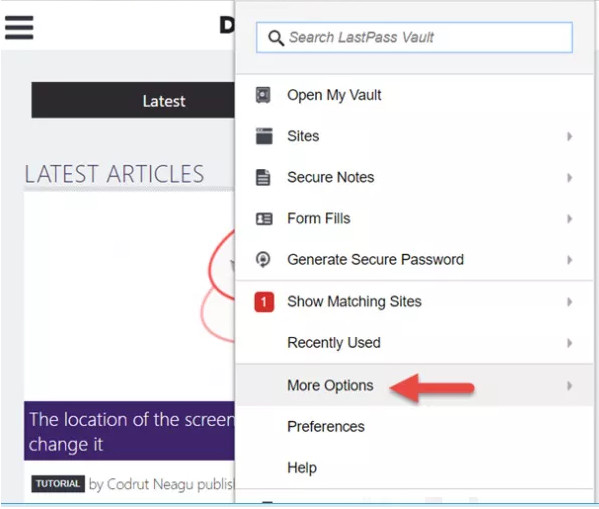Open LastPass Preferences

point(414,426)
